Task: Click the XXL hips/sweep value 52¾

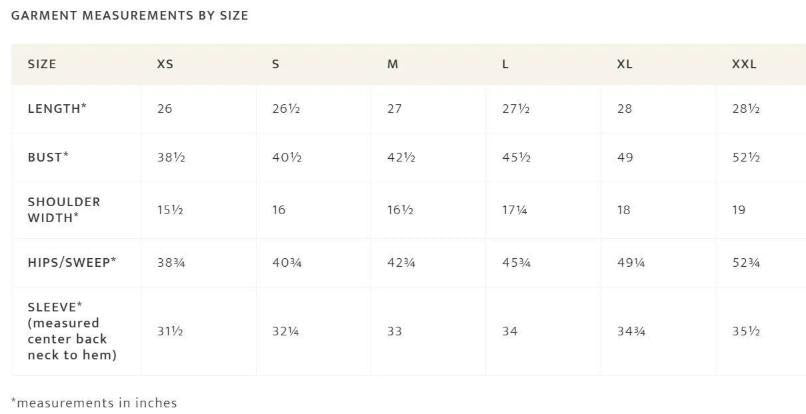Action: click(x=747, y=261)
